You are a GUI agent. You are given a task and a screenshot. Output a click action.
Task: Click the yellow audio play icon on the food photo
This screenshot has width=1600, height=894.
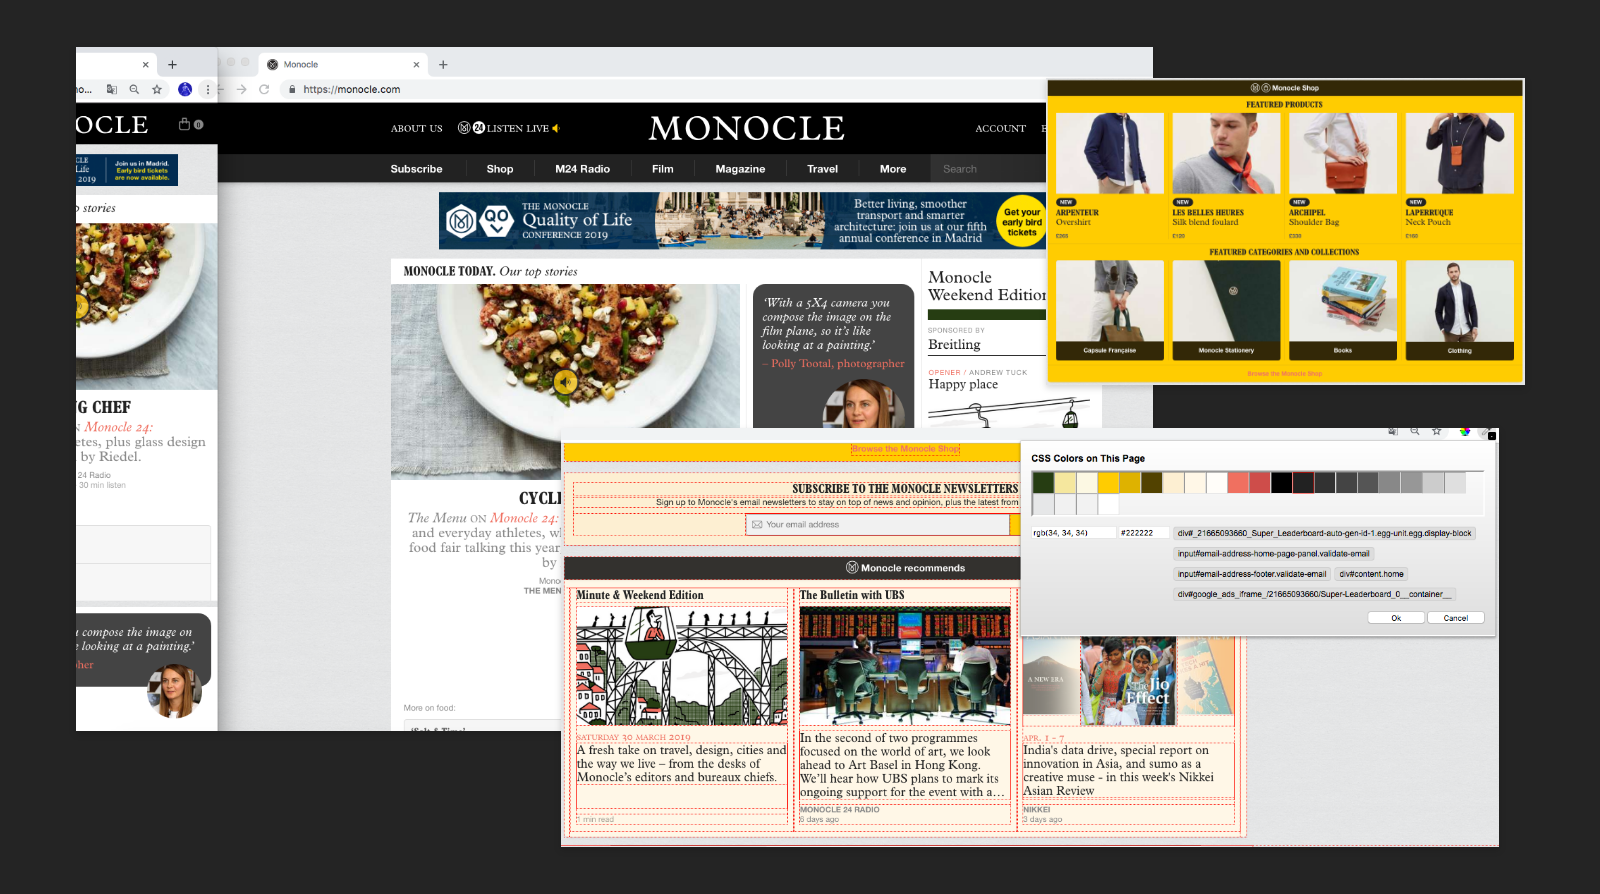(566, 381)
